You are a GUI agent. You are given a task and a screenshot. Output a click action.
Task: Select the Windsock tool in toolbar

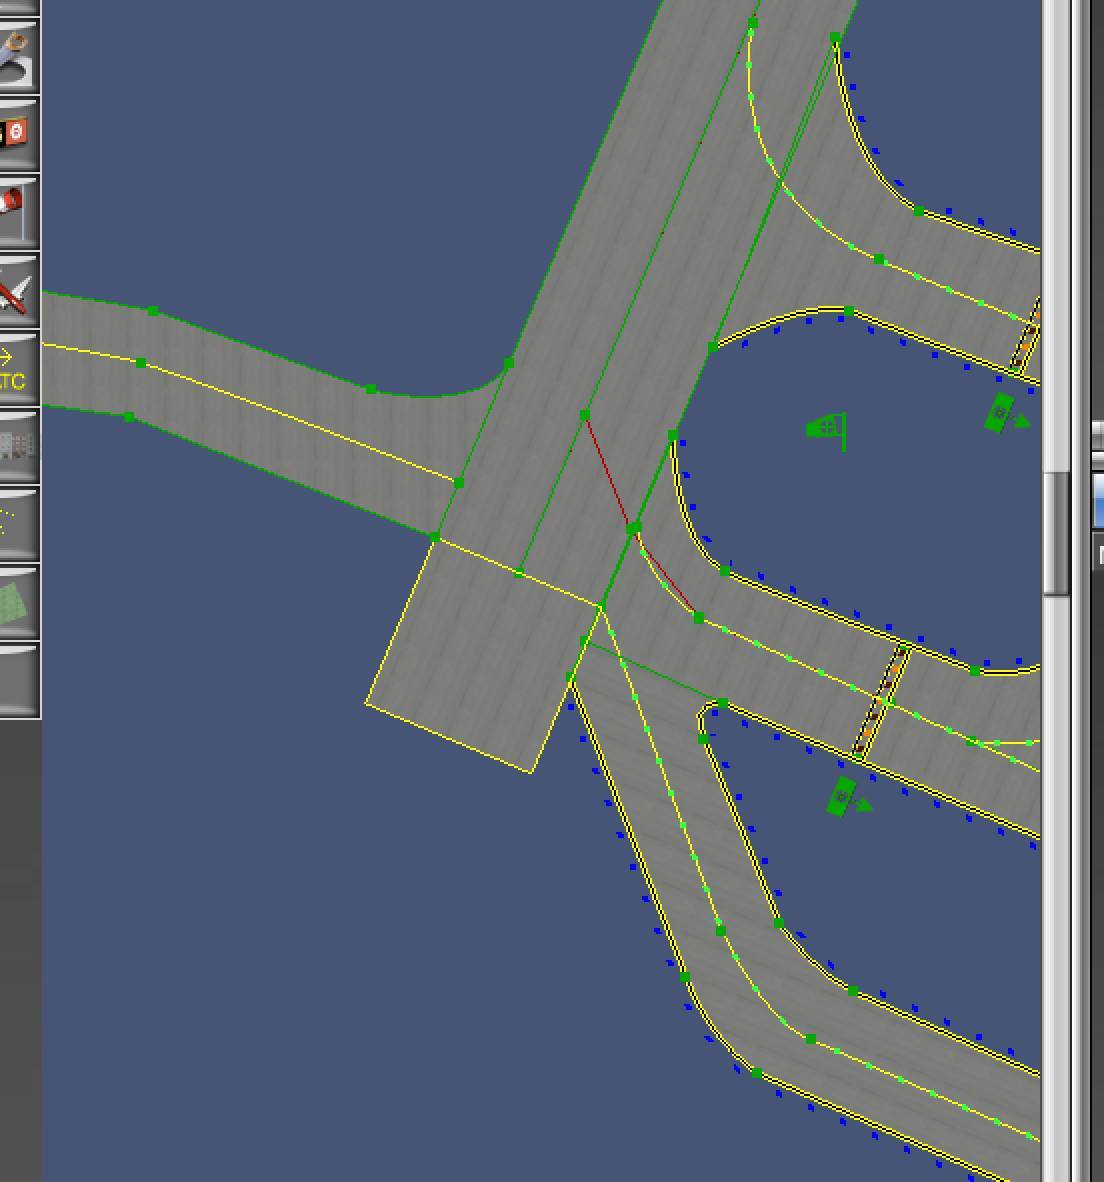coord(18,211)
